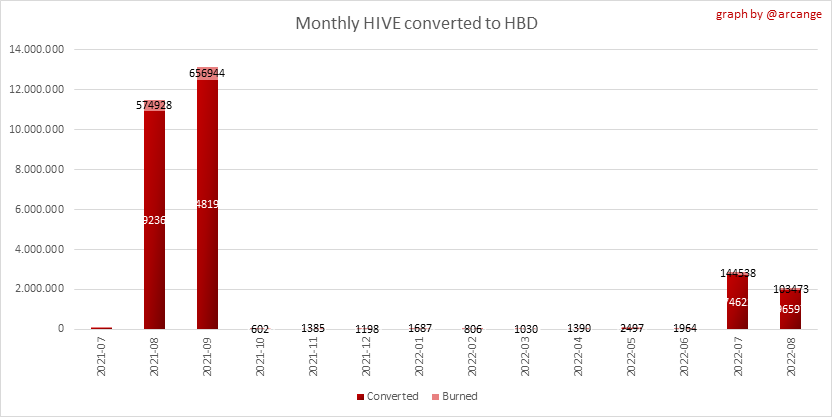Click the x-axis label 2021-07
Screen dimensions: 832x417
coord(101,357)
